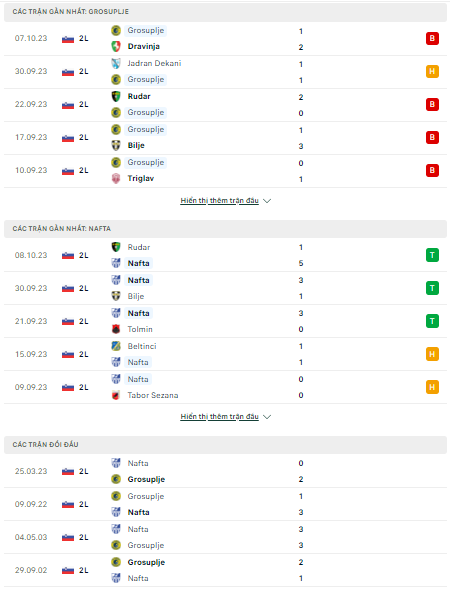Expand more Grosuplje matches via the chevron arrow
This screenshot has width=450, height=589.
tap(267, 201)
